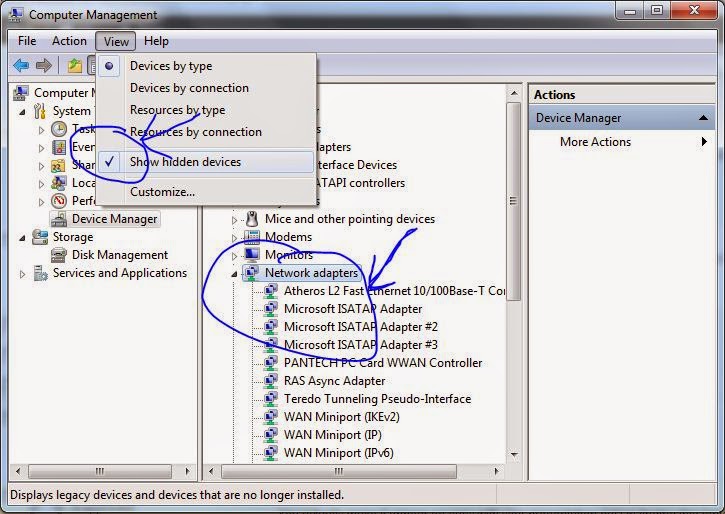Image resolution: width=725 pixels, height=514 pixels.
Task: Click the Monitors category icon
Action: pos(252,255)
